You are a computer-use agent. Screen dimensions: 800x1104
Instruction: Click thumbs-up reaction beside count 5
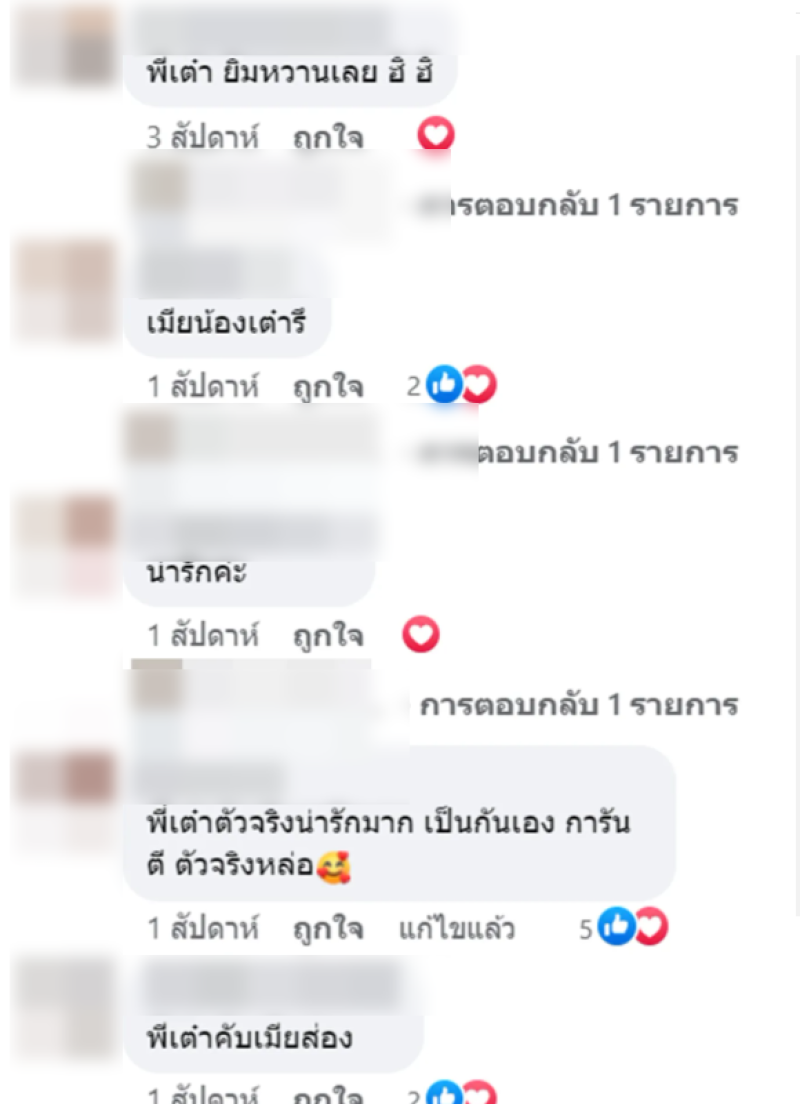pos(616,927)
